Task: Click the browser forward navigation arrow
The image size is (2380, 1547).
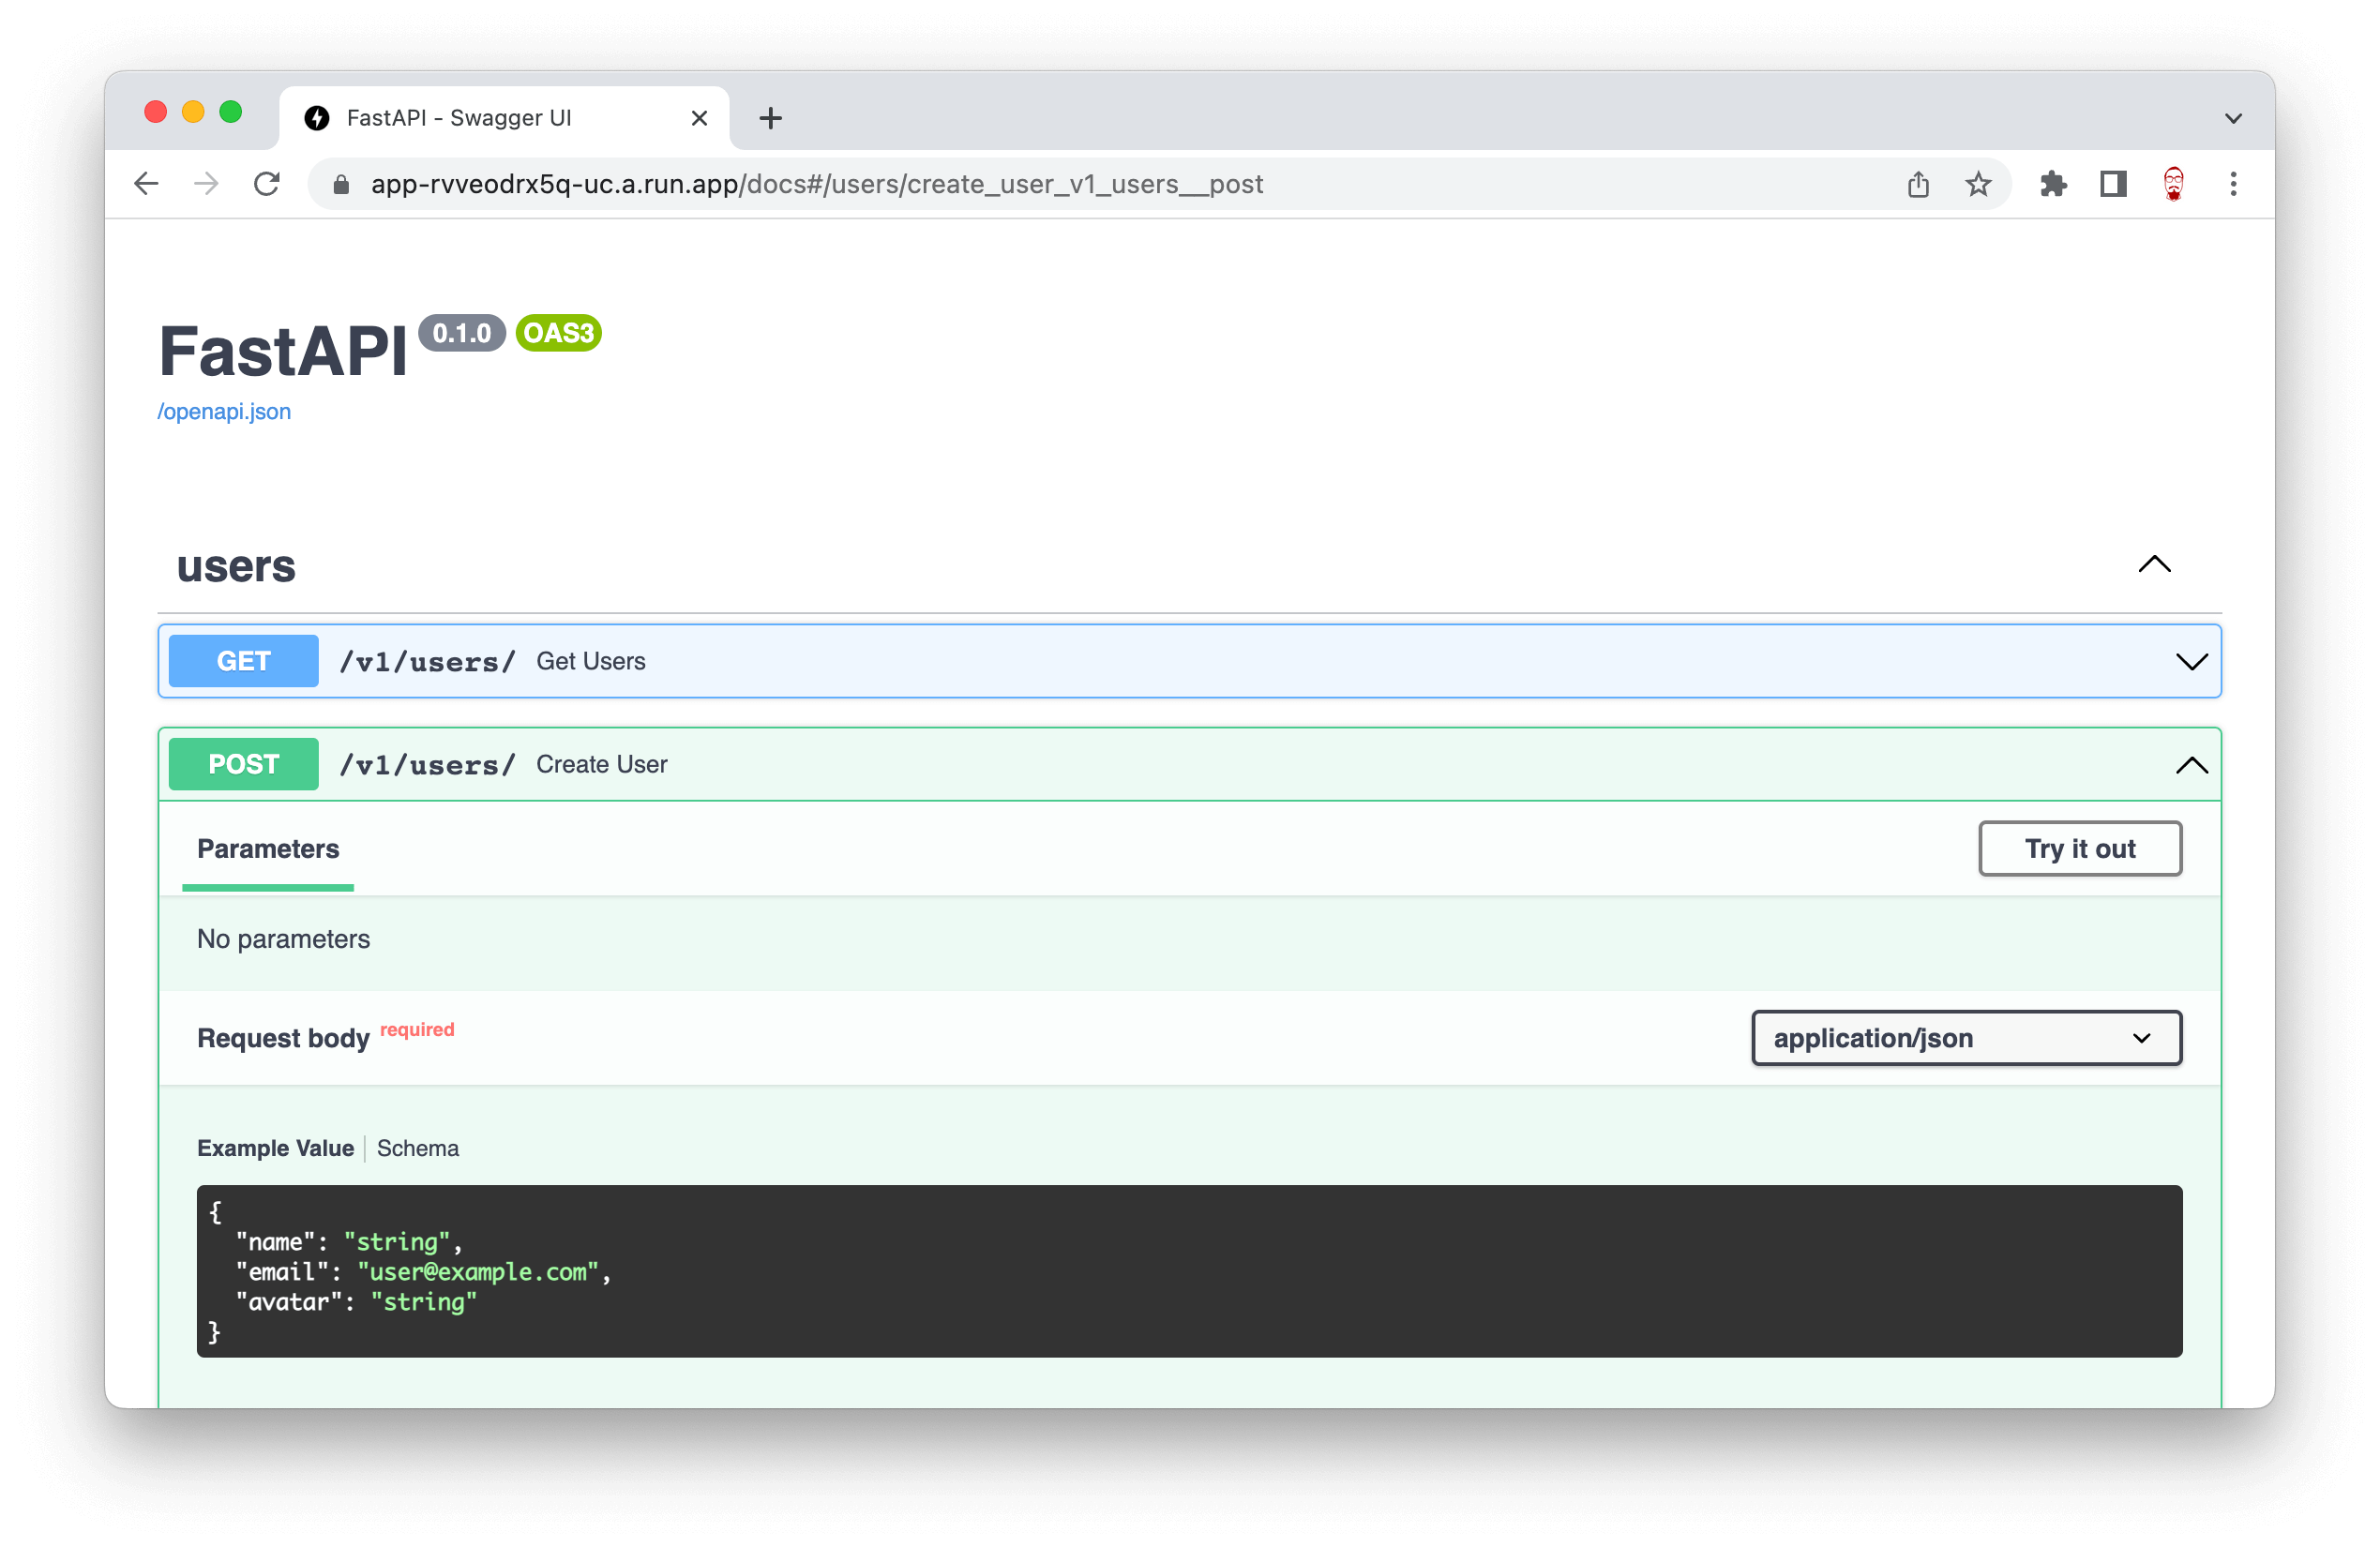Action: tap(206, 184)
